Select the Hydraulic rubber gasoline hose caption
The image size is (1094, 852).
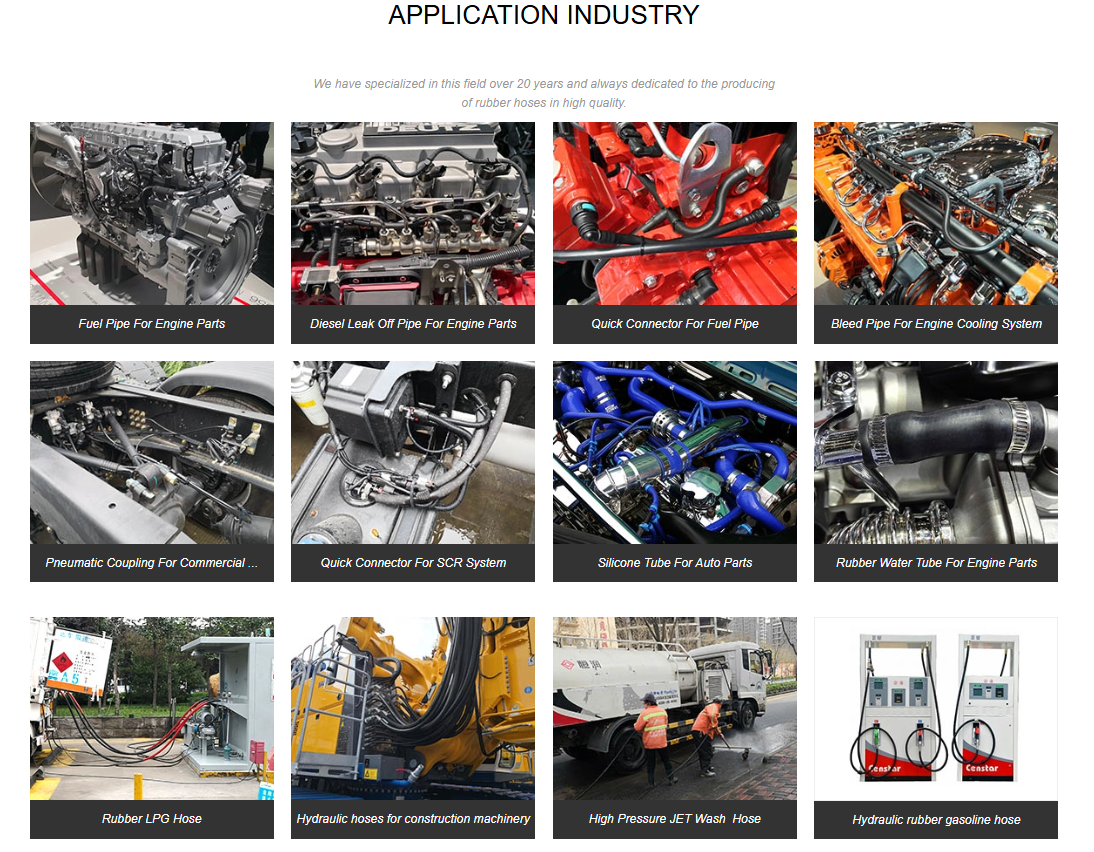tap(935, 820)
